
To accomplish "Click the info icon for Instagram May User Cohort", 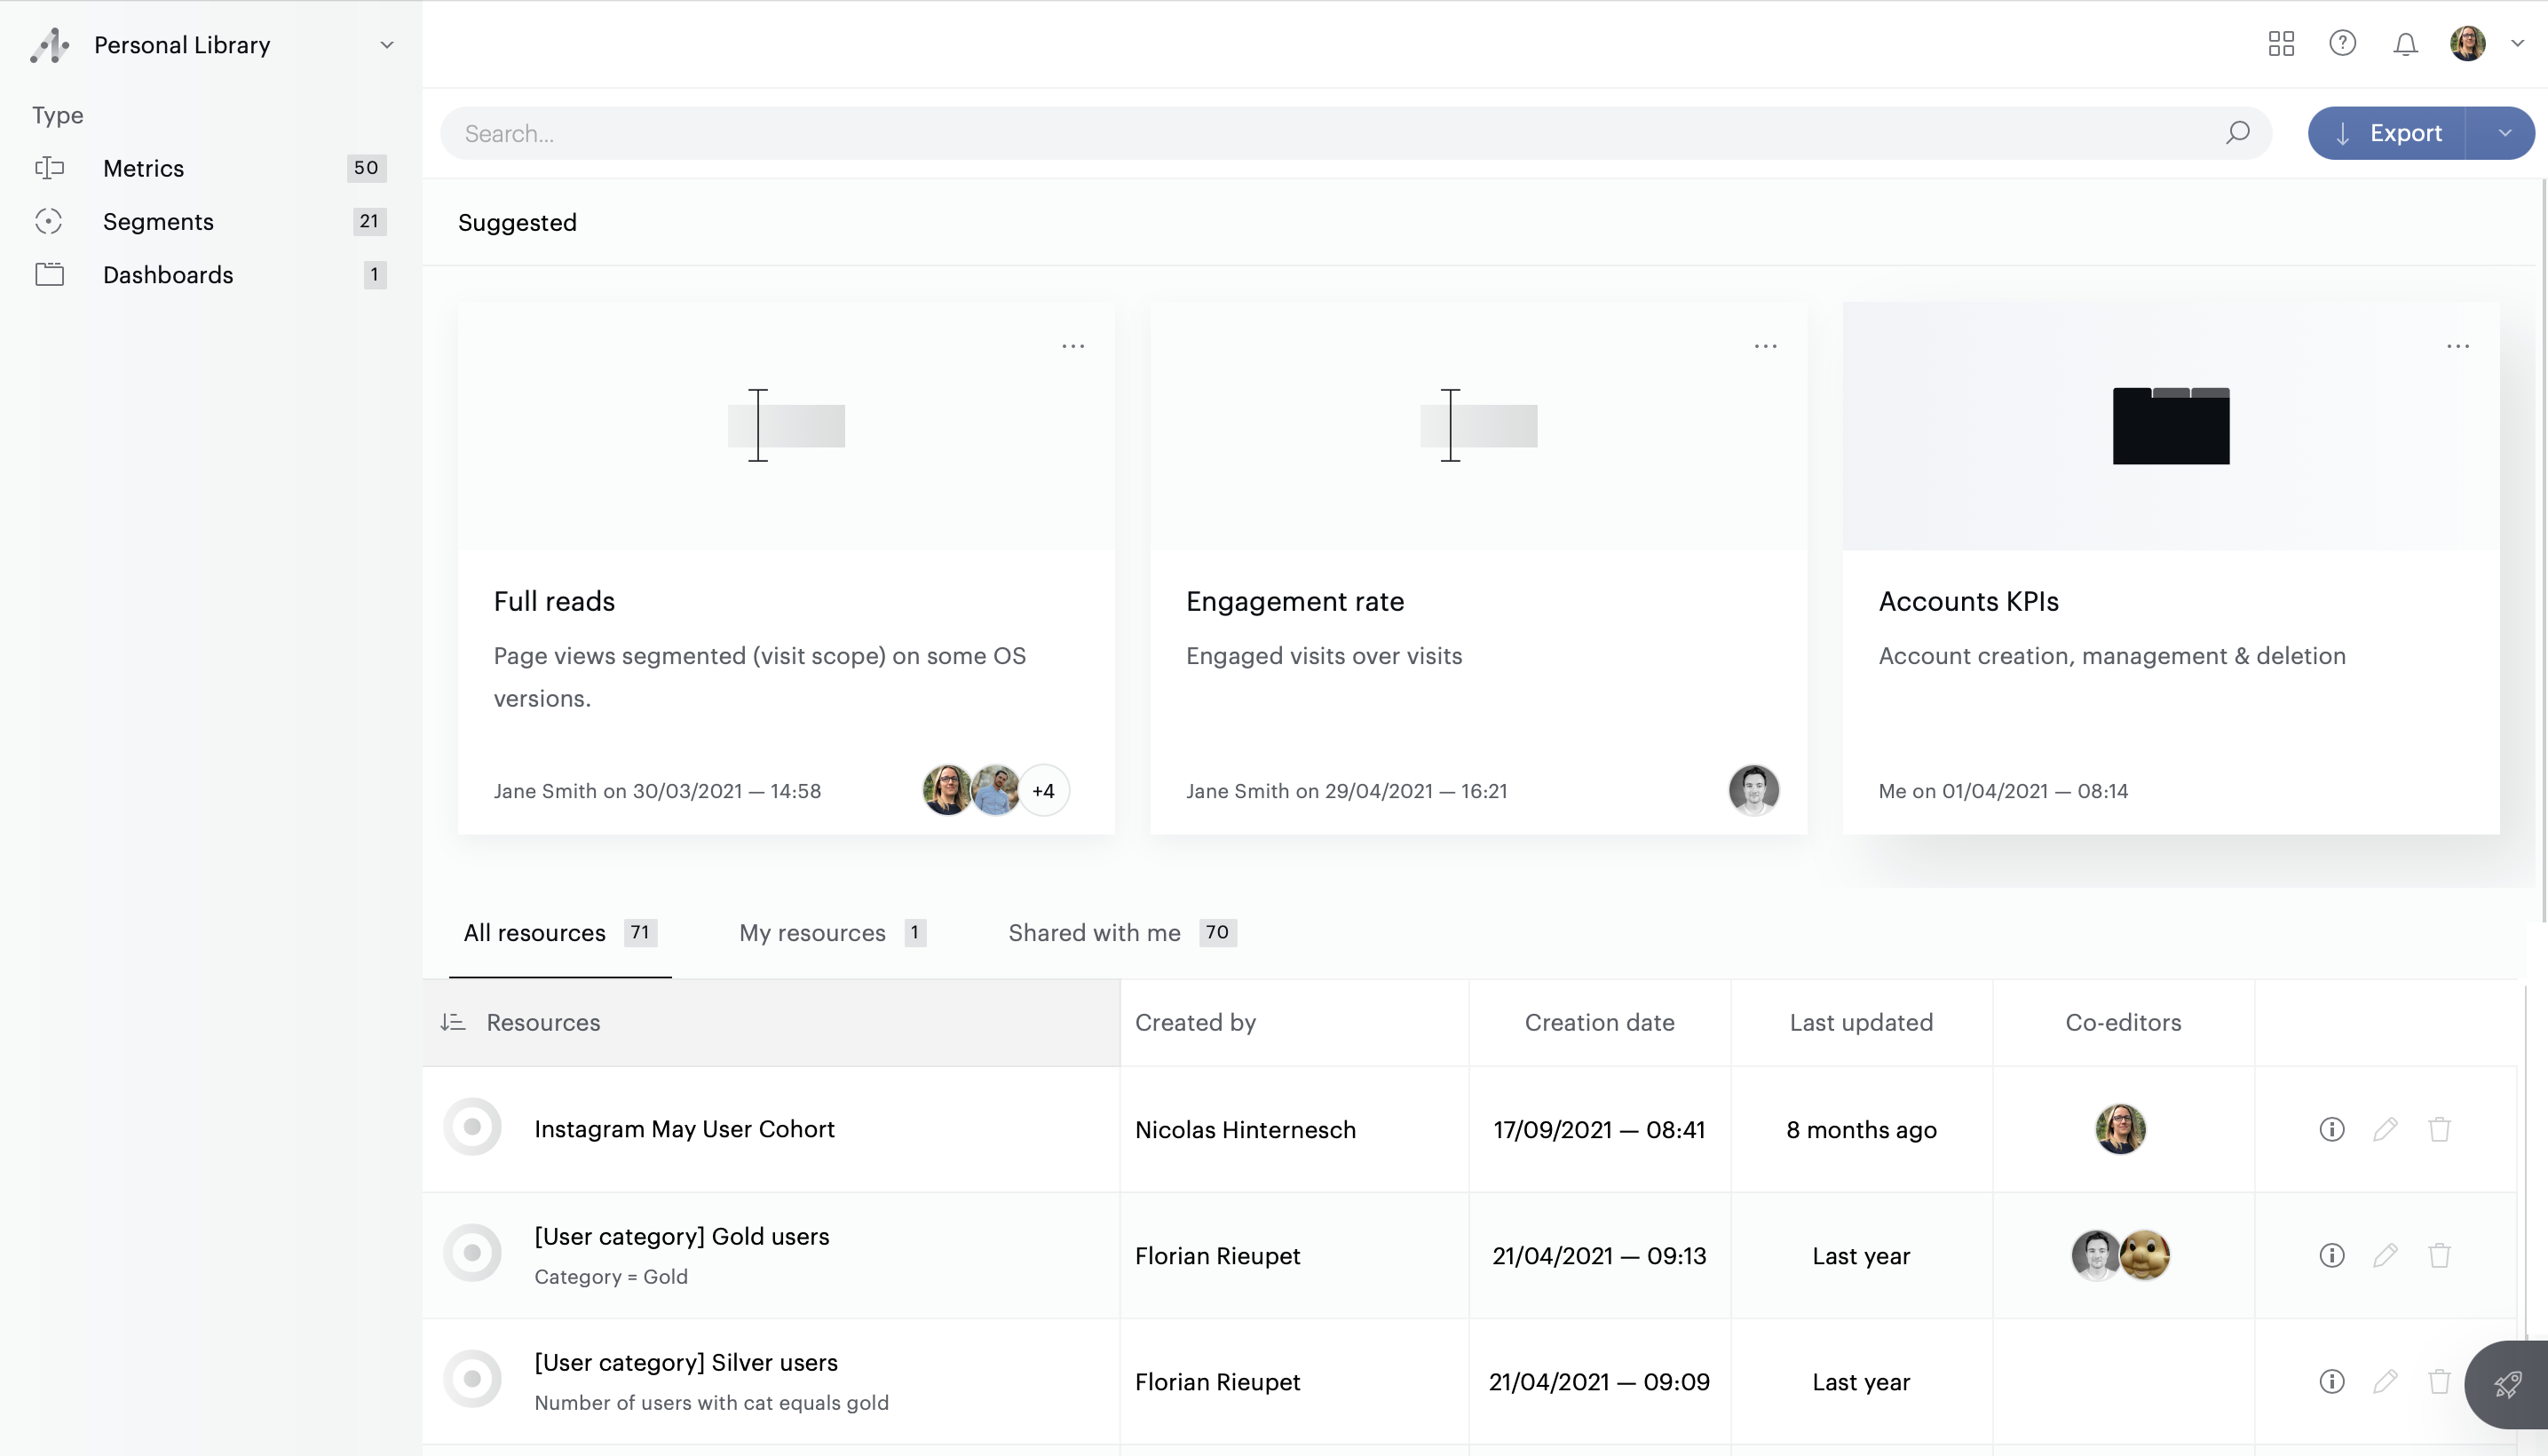I will (2331, 1129).
